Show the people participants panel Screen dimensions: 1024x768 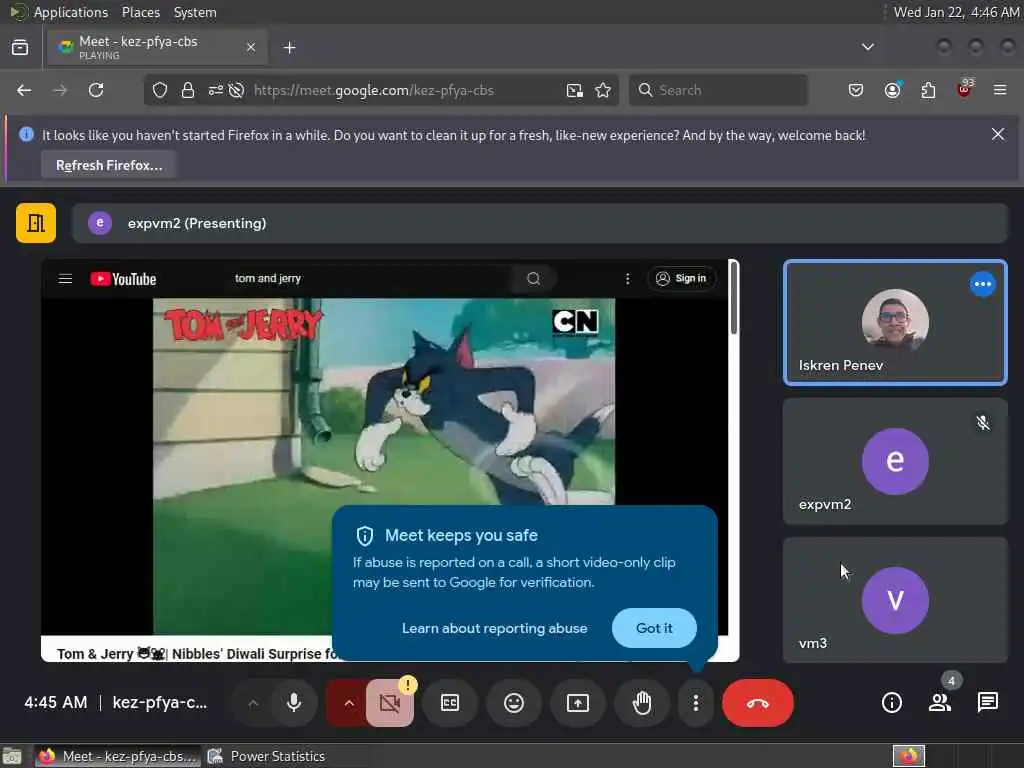click(940, 703)
